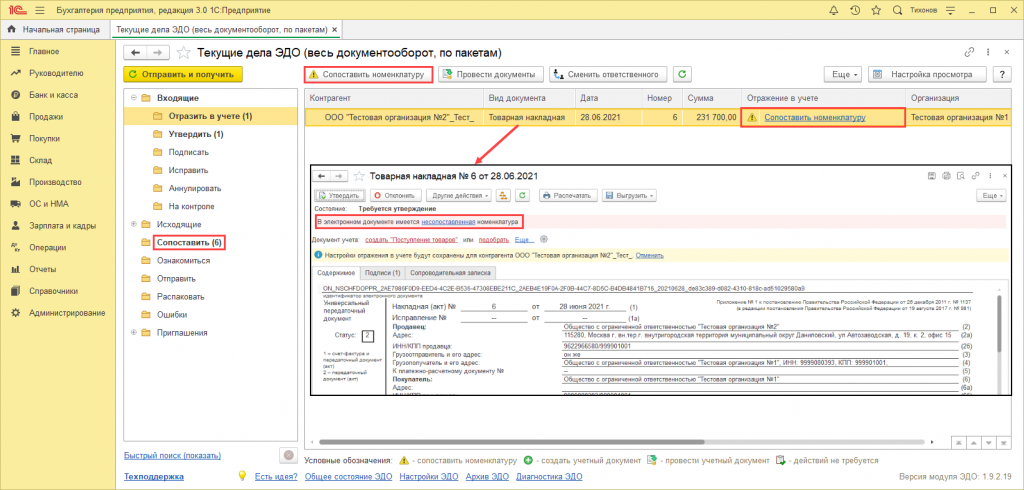Click Есть идея? link
Image resolution: width=1024 pixels, height=490 pixels.
click(x=276, y=477)
